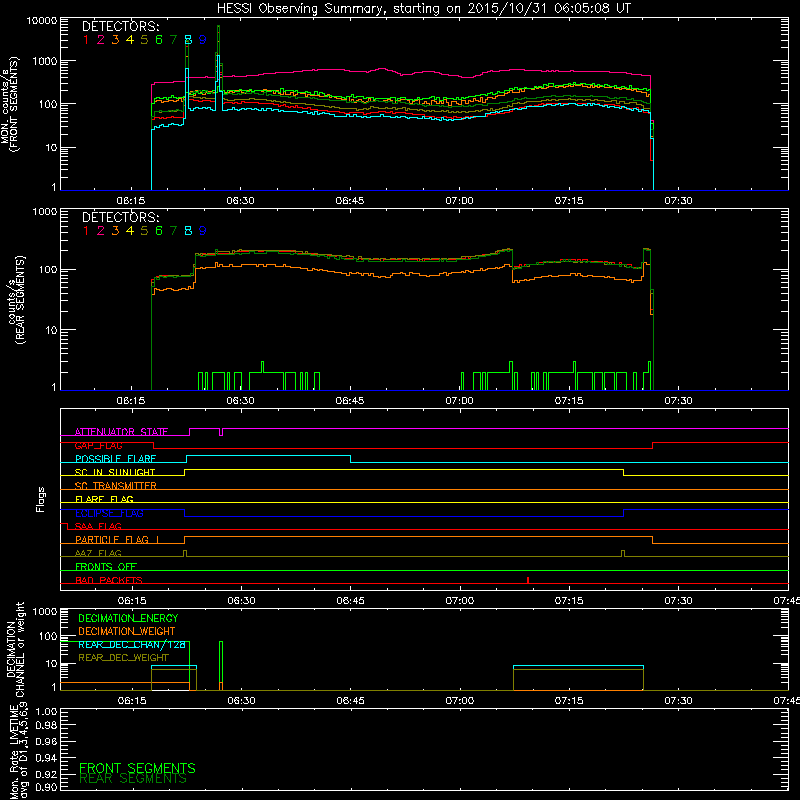Click 'DETECTORS:' label in front segments panel
The width and height of the screenshot is (800, 800).
coord(120,26)
